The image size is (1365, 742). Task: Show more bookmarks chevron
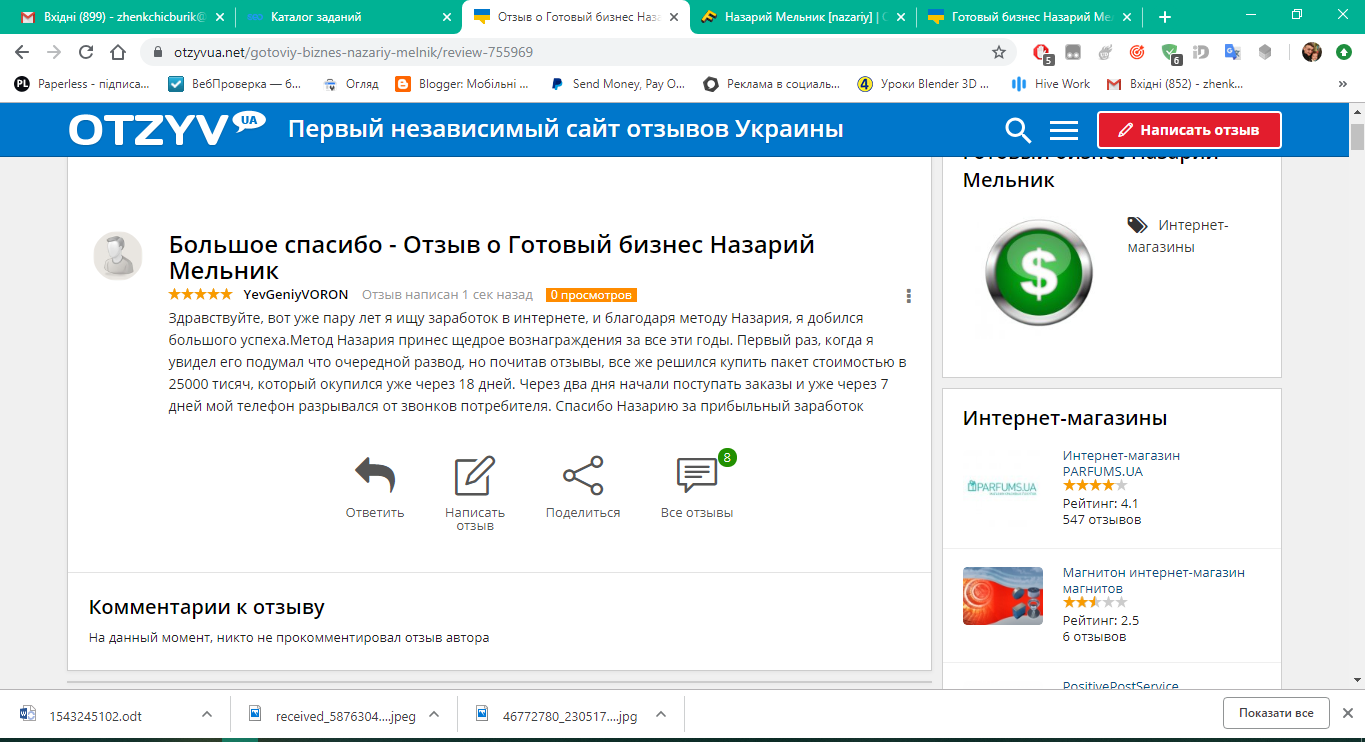click(1342, 84)
